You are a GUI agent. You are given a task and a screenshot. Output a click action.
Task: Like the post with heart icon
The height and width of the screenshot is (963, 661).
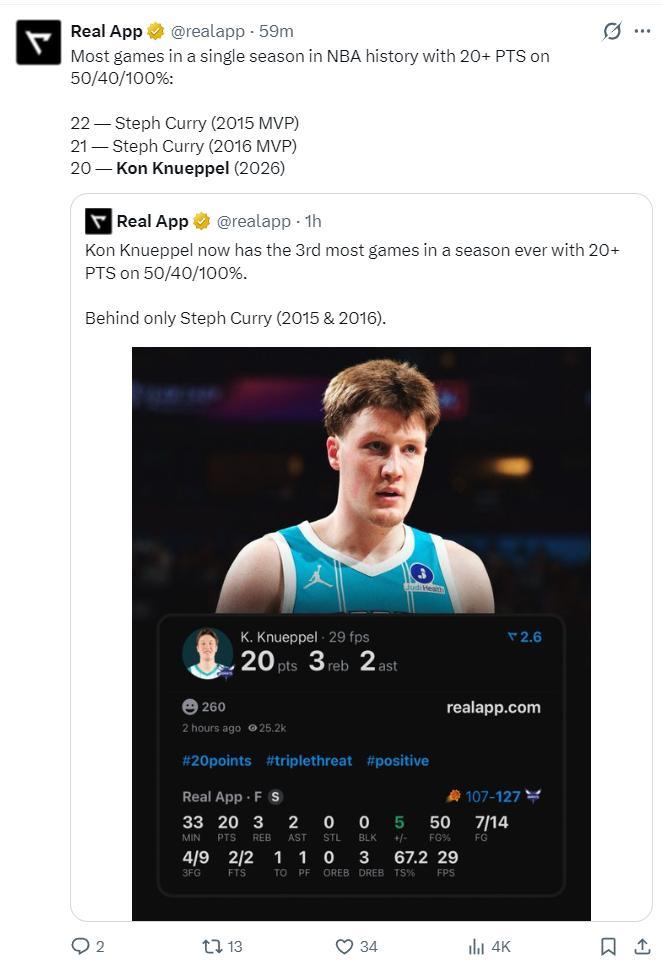coord(344,945)
